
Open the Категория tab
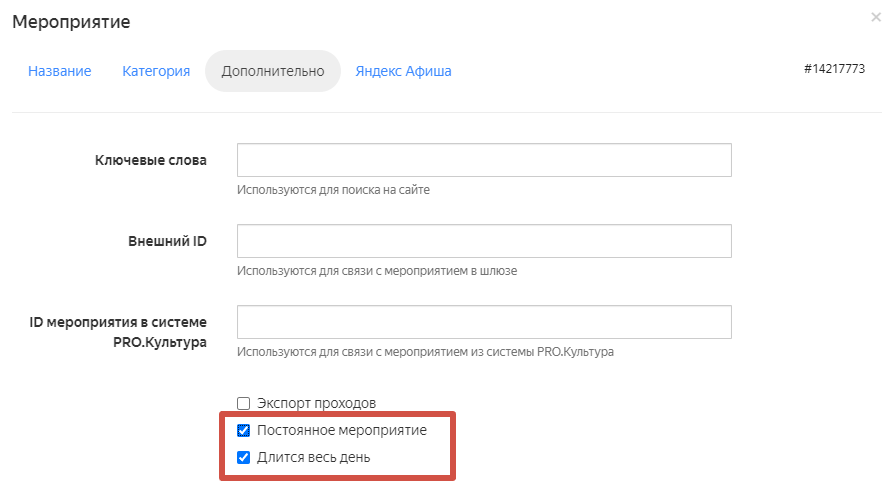[x=156, y=71]
